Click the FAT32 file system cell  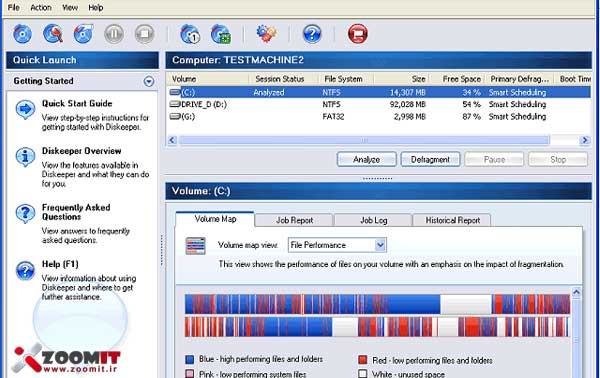333,116
